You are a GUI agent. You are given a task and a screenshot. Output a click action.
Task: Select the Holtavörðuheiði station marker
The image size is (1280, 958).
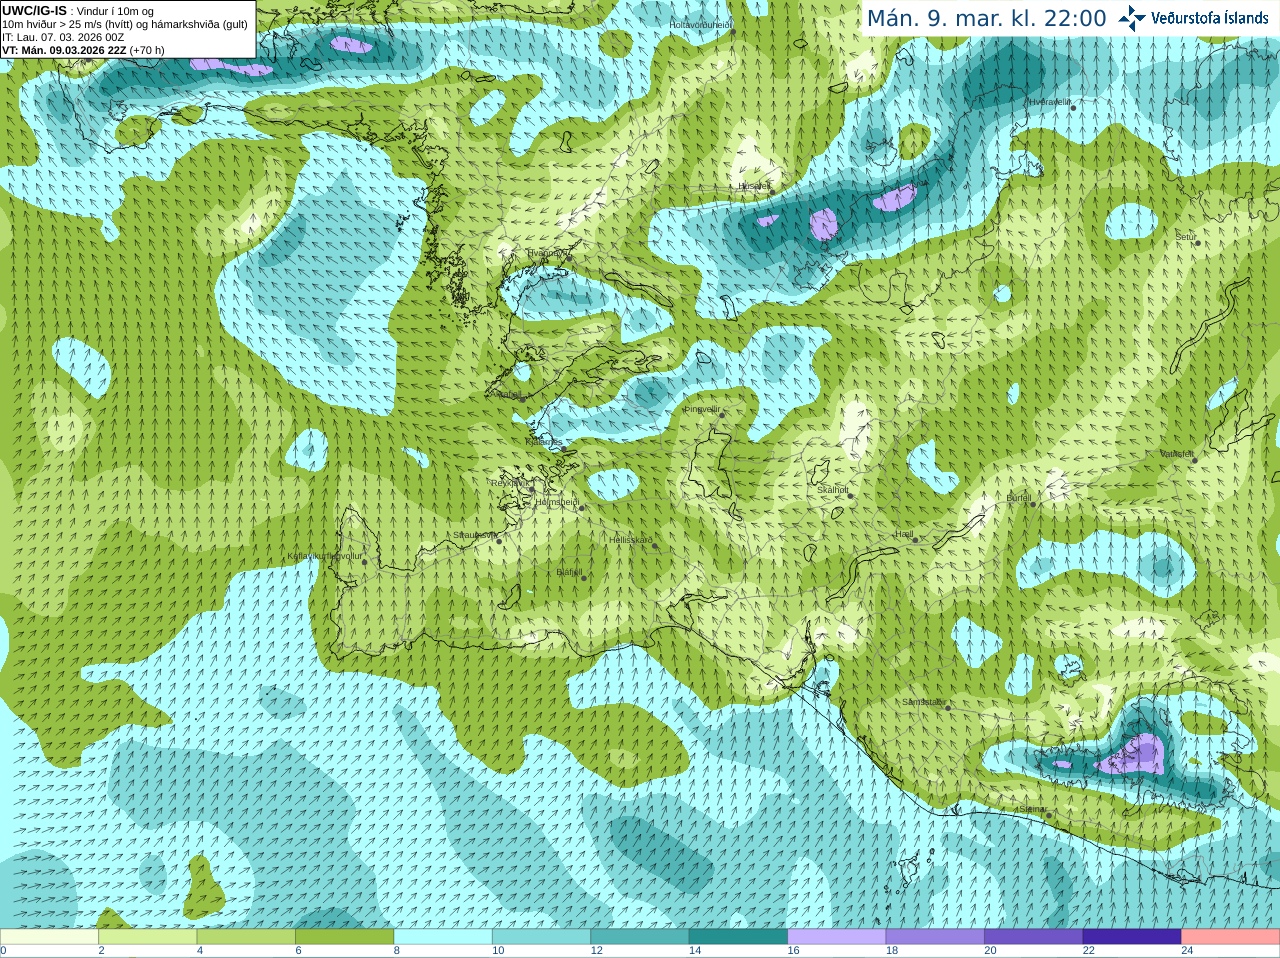pyautogui.click(x=733, y=32)
